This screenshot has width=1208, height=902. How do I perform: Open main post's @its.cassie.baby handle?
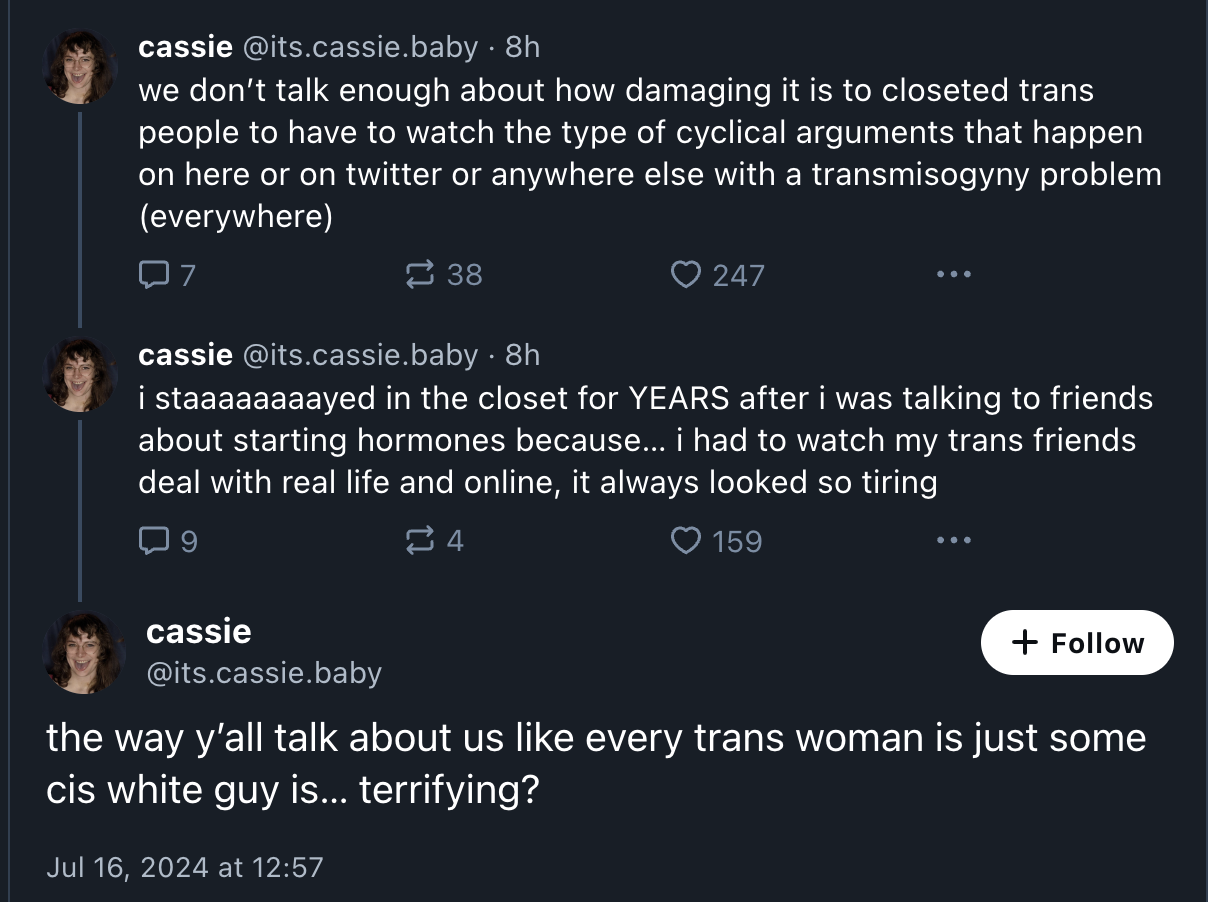264,673
